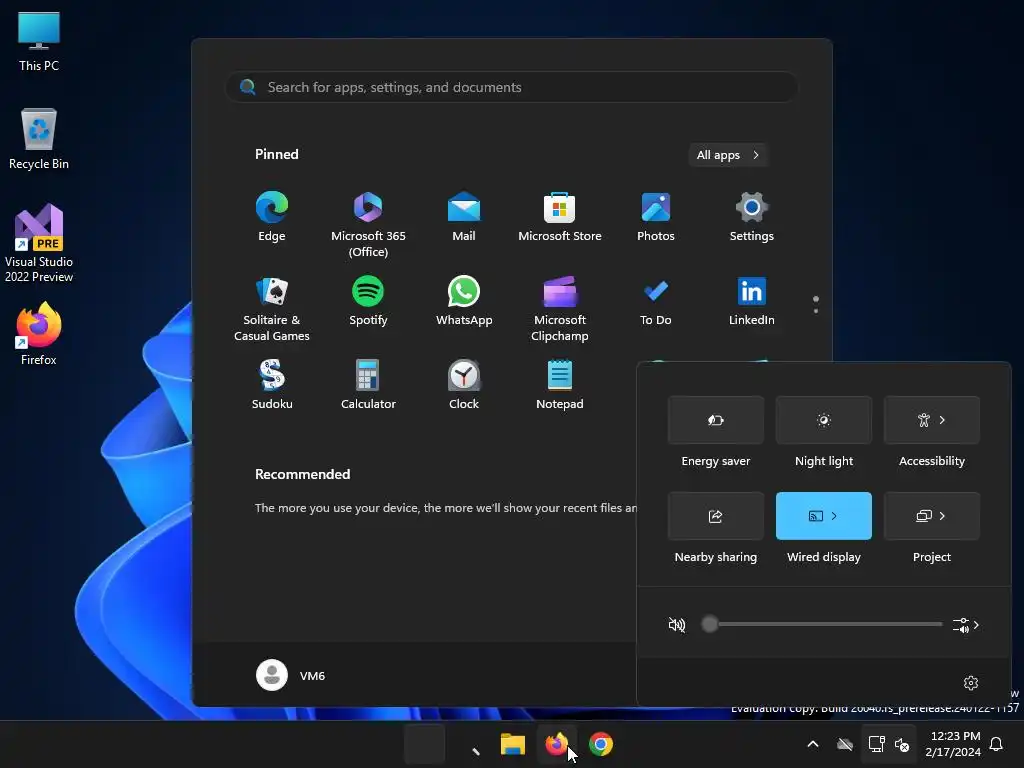The height and width of the screenshot is (768, 1024).
Task: Launch Spotify from pinned apps
Action: (368, 302)
